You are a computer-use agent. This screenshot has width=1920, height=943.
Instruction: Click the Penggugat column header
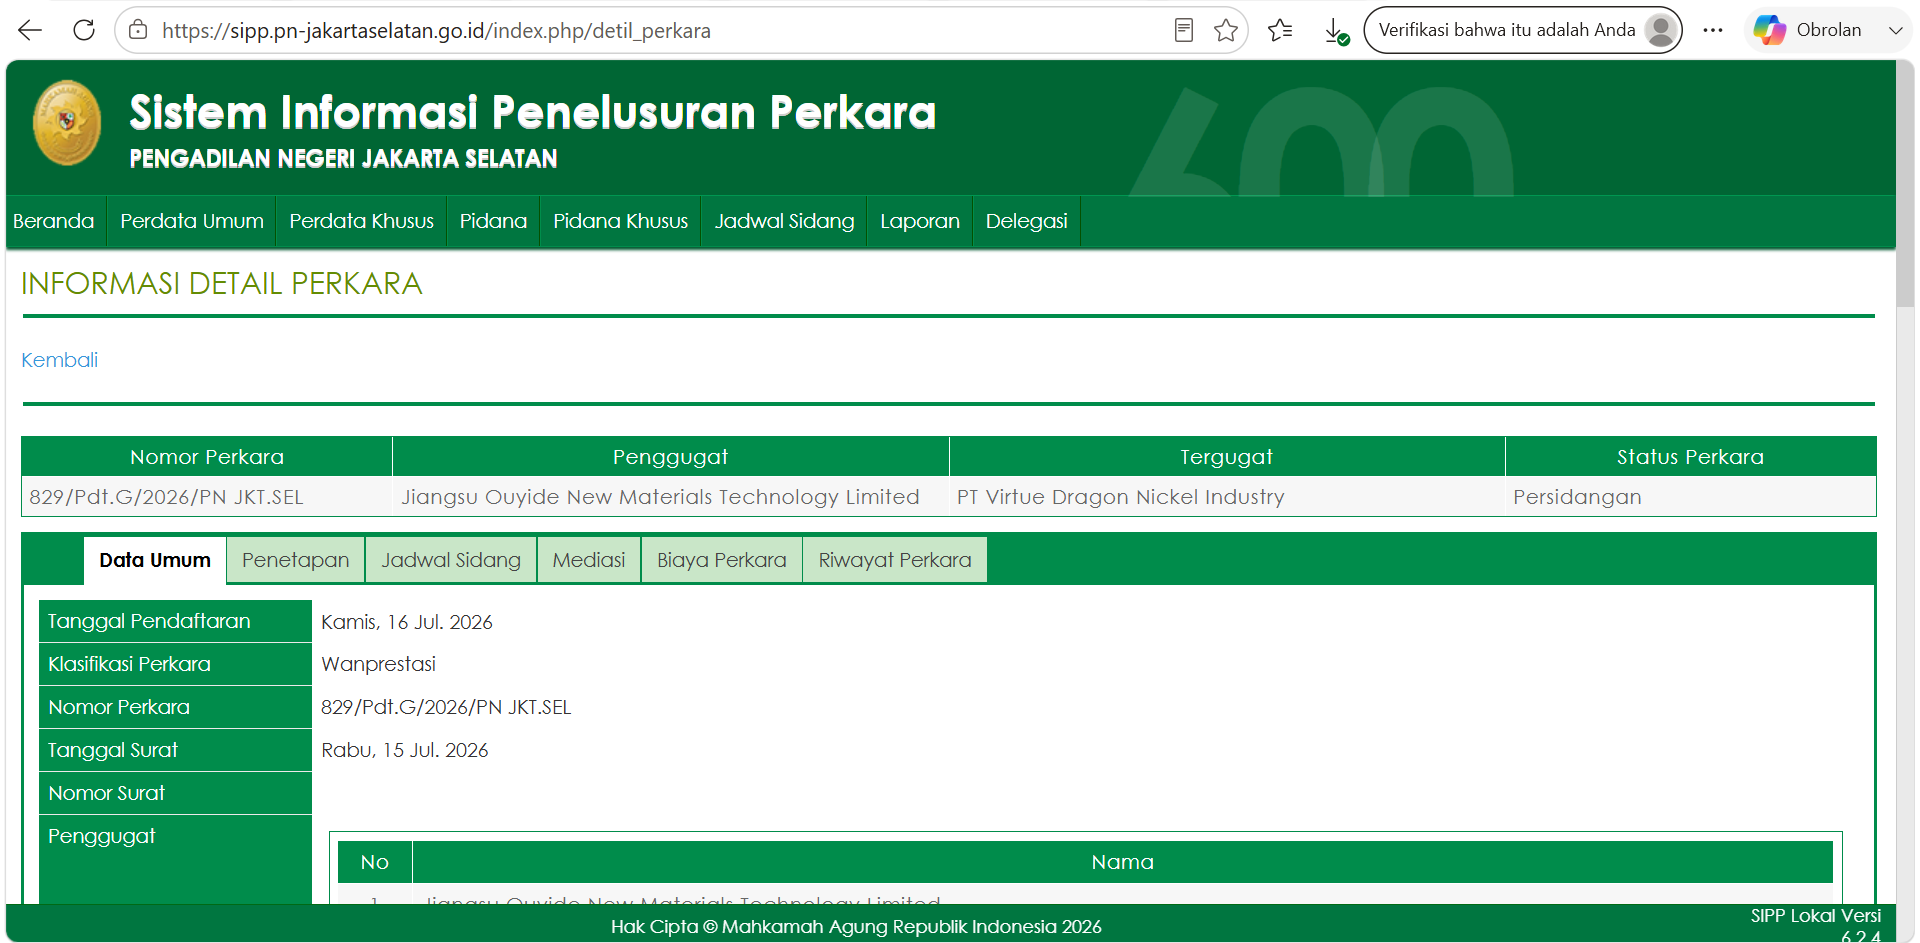(x=671, y=457)
